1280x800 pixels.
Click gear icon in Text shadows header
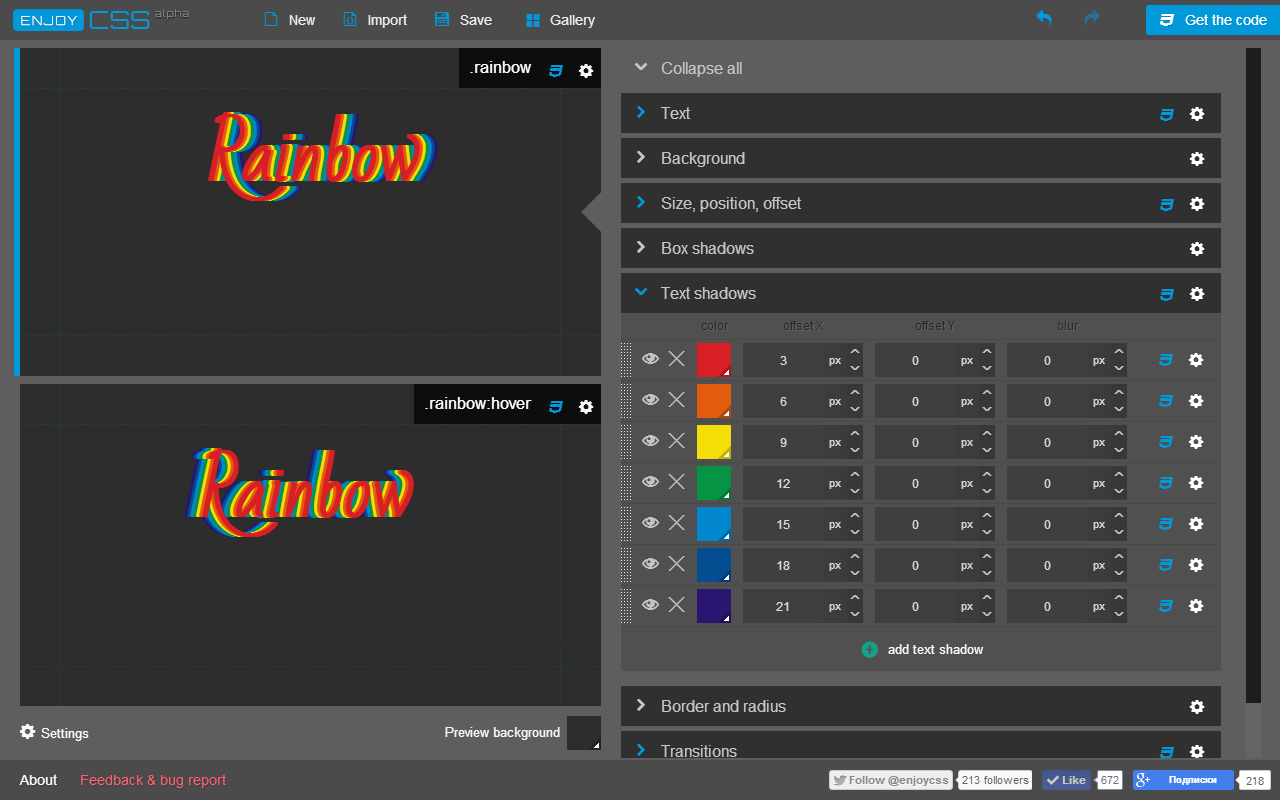(x=1197, y=294)
